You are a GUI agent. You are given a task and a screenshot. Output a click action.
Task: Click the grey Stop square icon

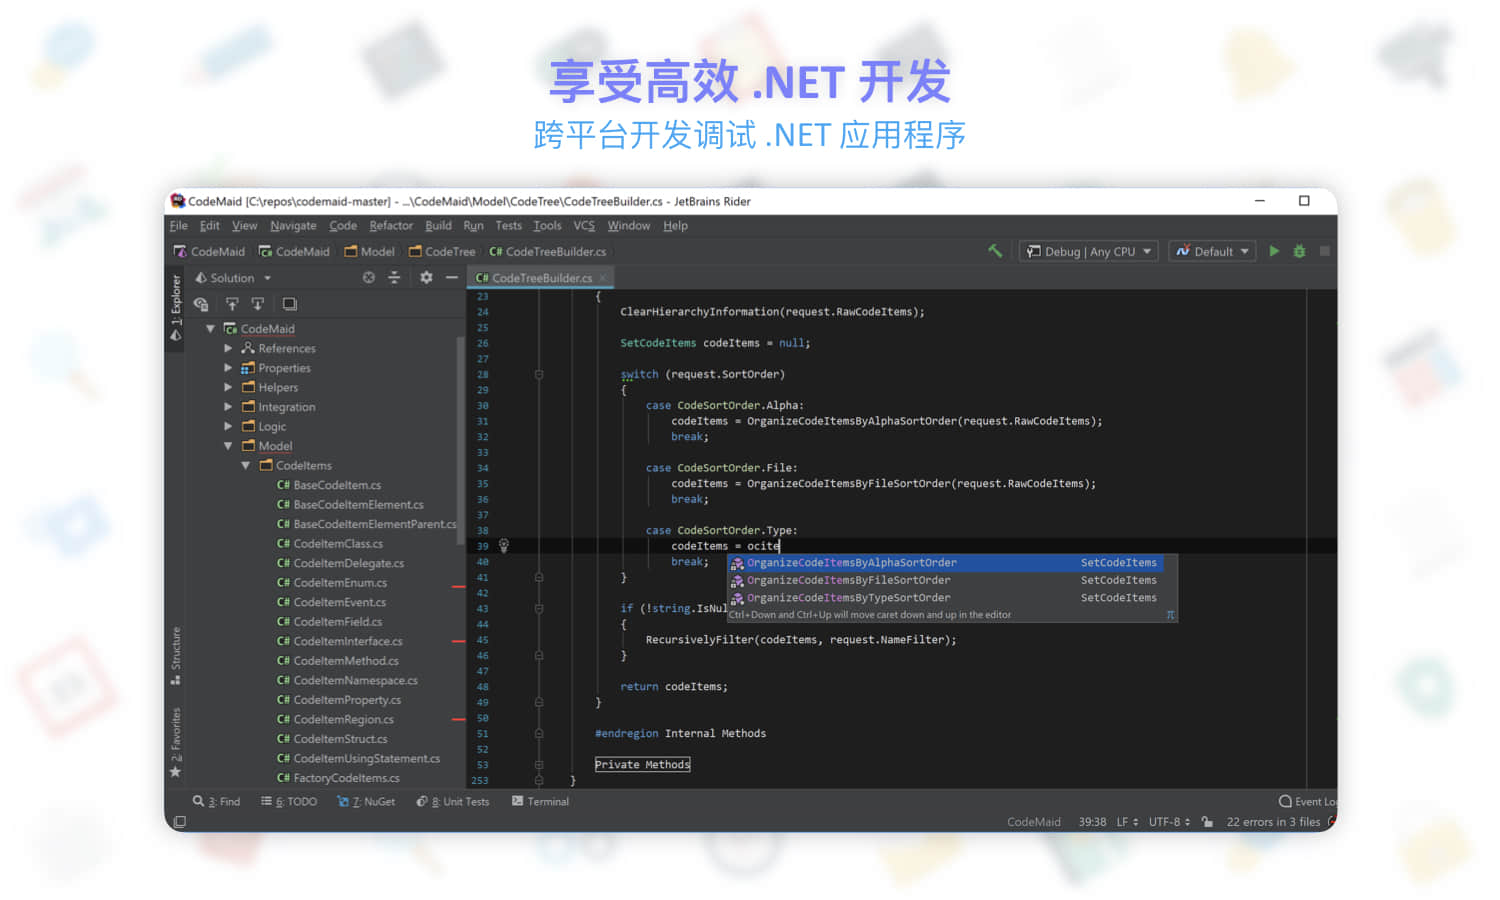point(1325,251)
